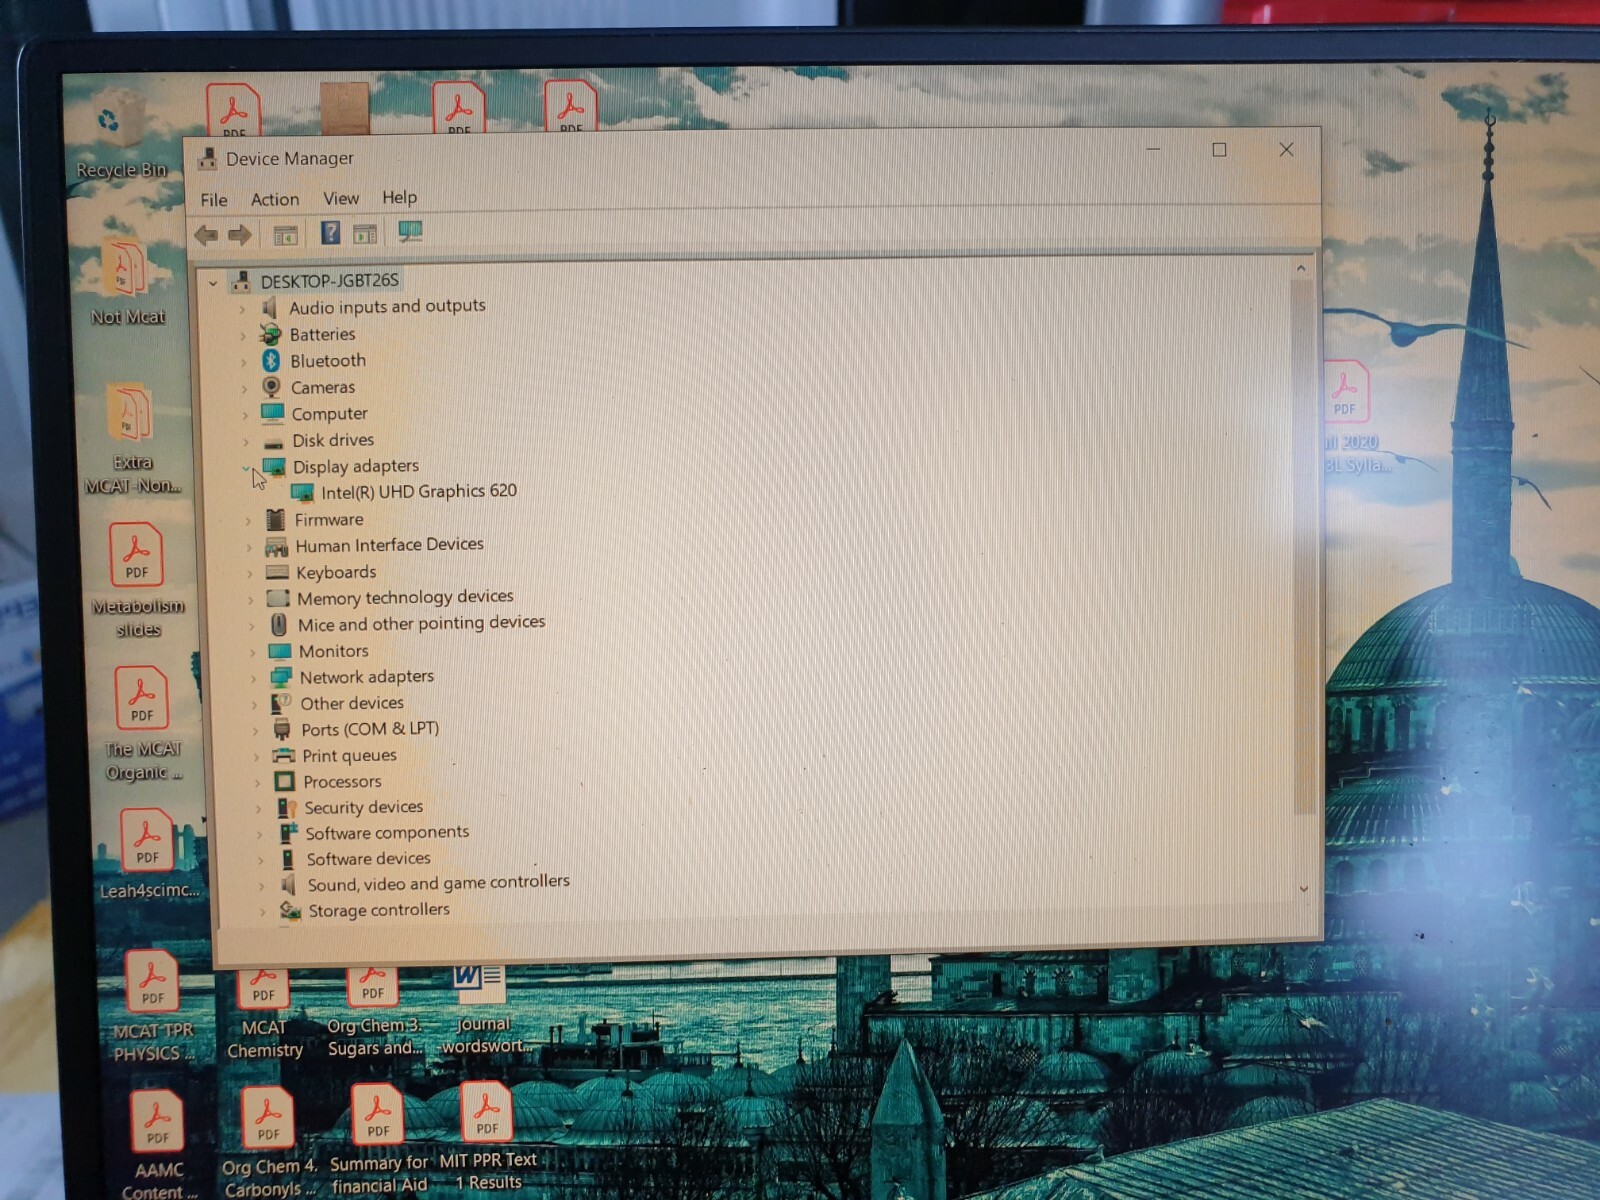Click the Audio inputs and outputs speaker icon
Viewport: 1600px width, 1200px height.
[269, 307]
